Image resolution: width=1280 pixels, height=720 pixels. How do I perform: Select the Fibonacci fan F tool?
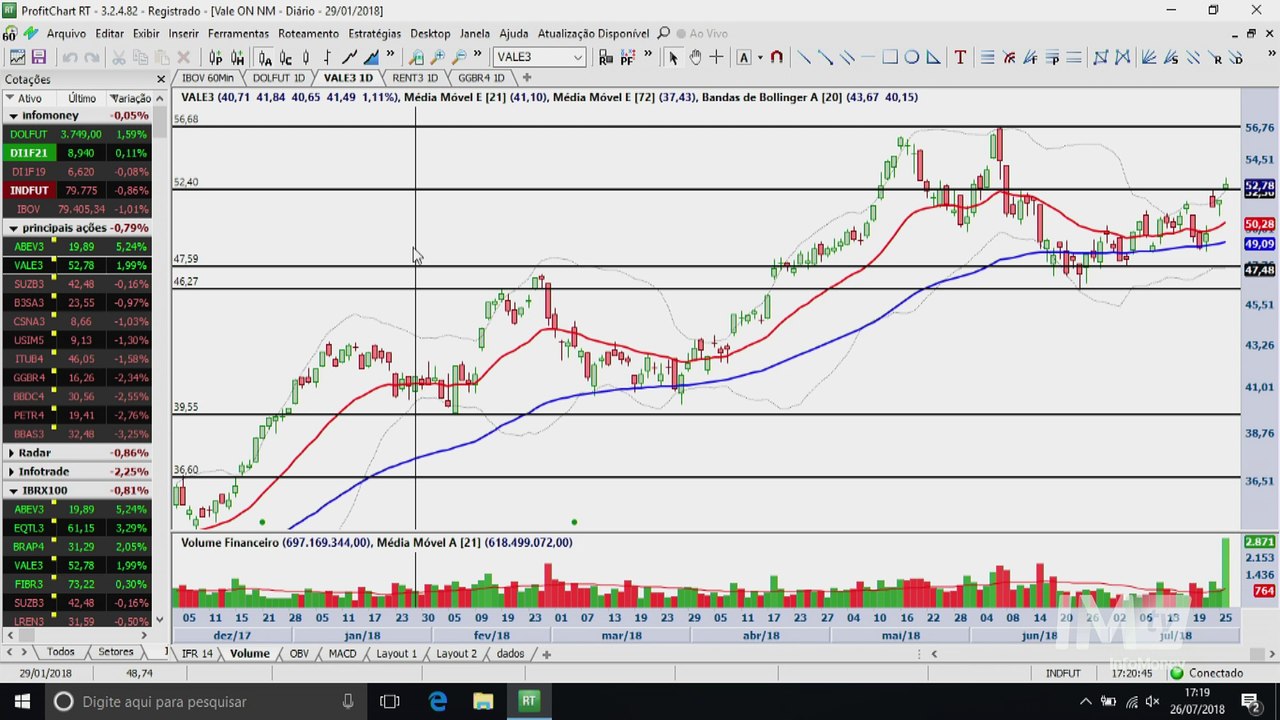pyautogui.click(x=1030, y=57)
